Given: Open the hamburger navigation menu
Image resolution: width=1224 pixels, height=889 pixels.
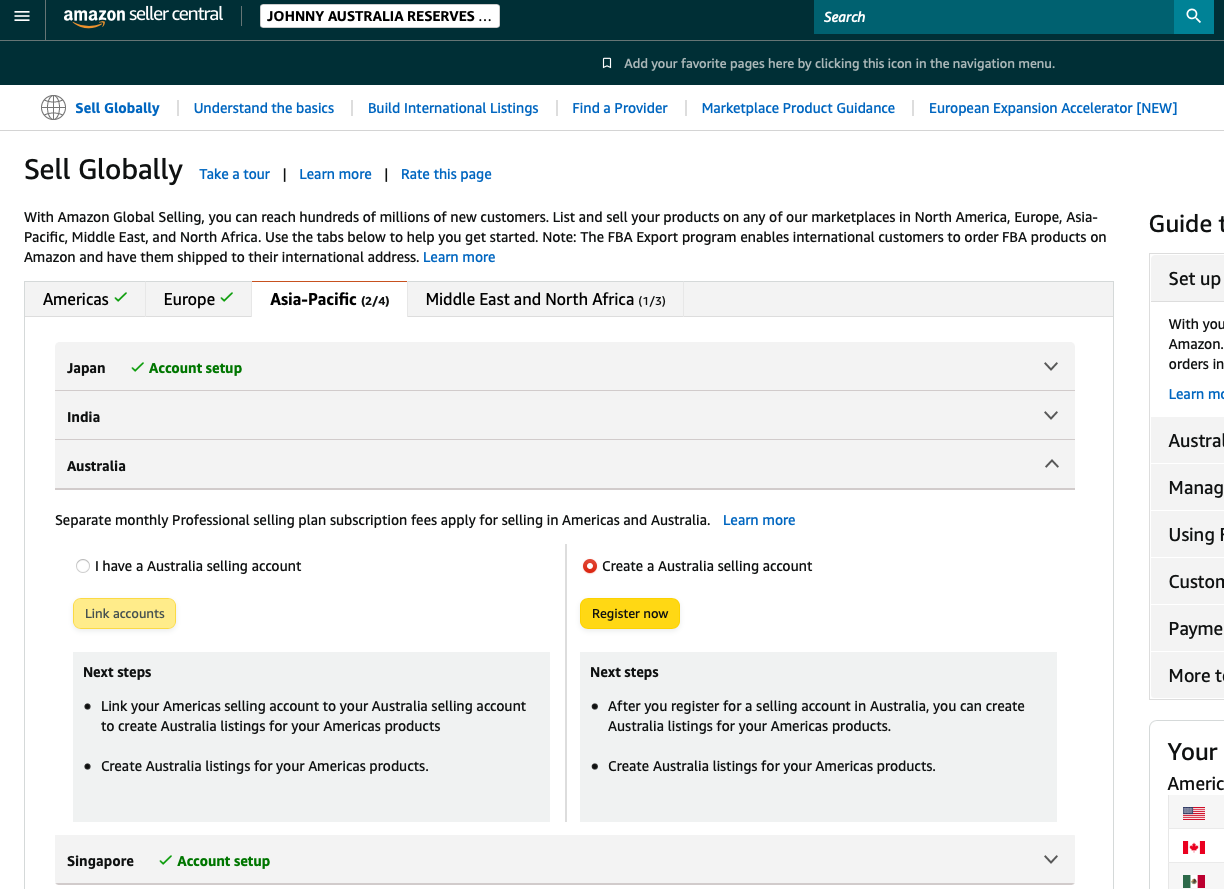Looking at the screenshot, I should click(22, 17).
